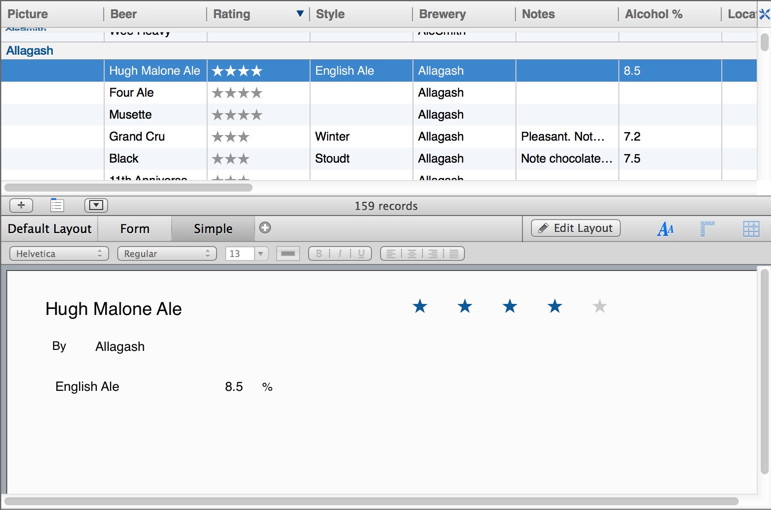The width and height of the screenshot is (771, 510).
Task: Click the Brewery column header
Action: click(464, 14)
